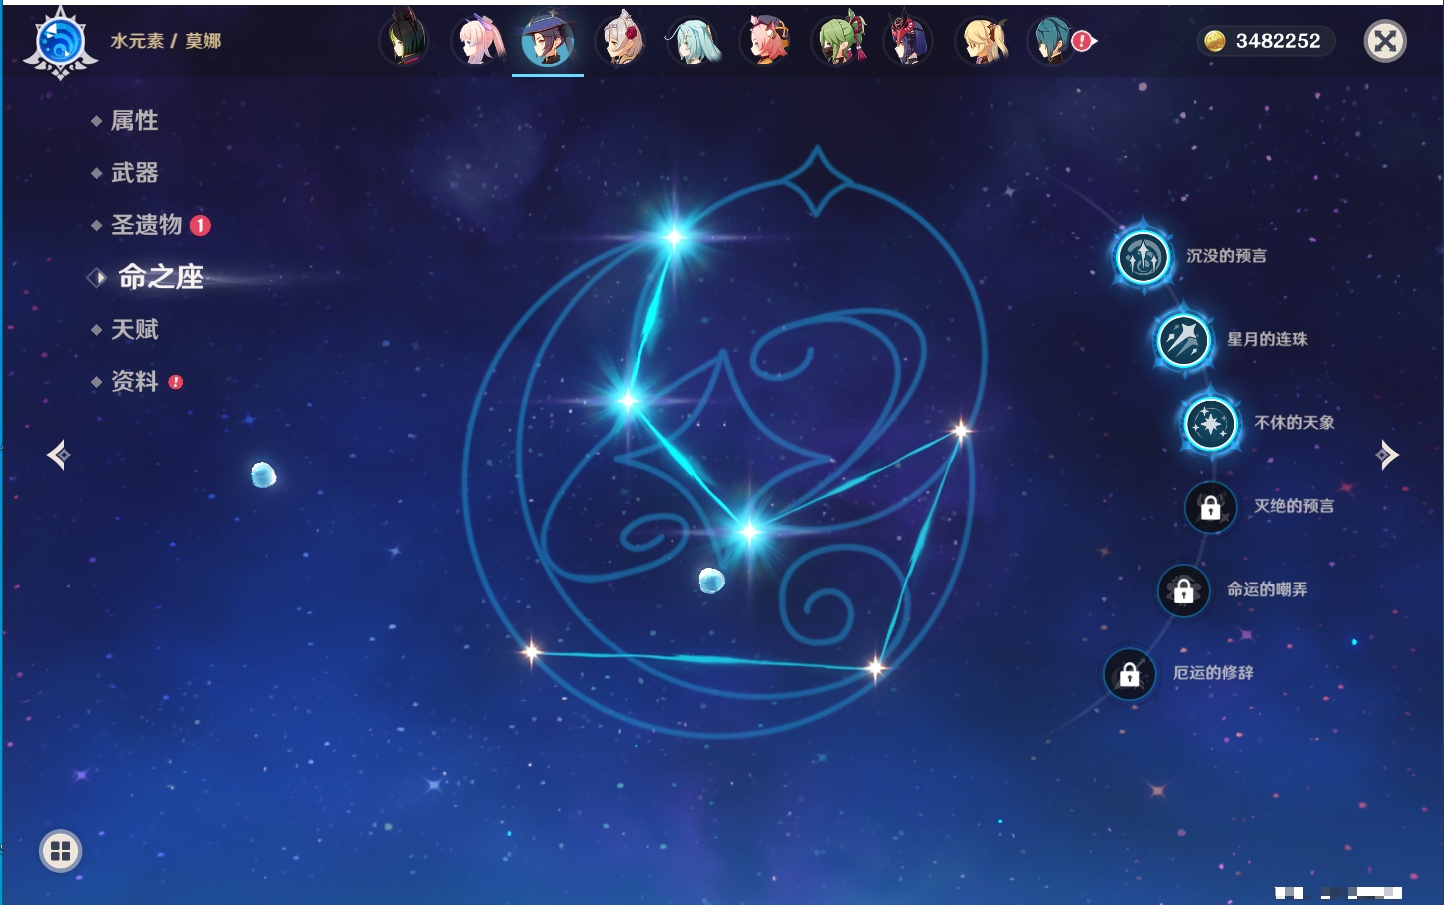Image resolution: width=1444 pixels, height=905 pixels.
Task: Click the topmost glowing star of the constellation
Action: click(675, 237)
